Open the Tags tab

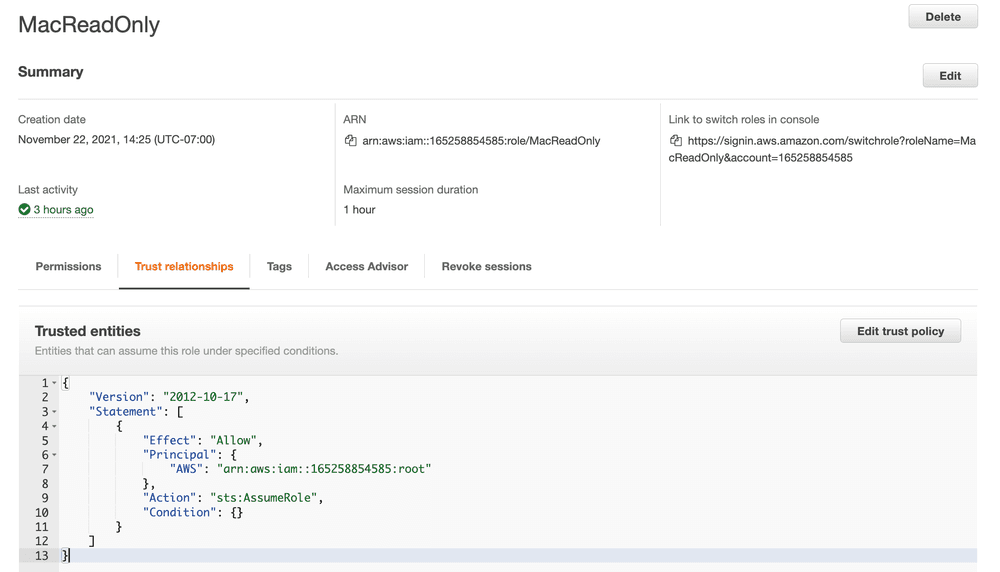[x=279, y=267]
